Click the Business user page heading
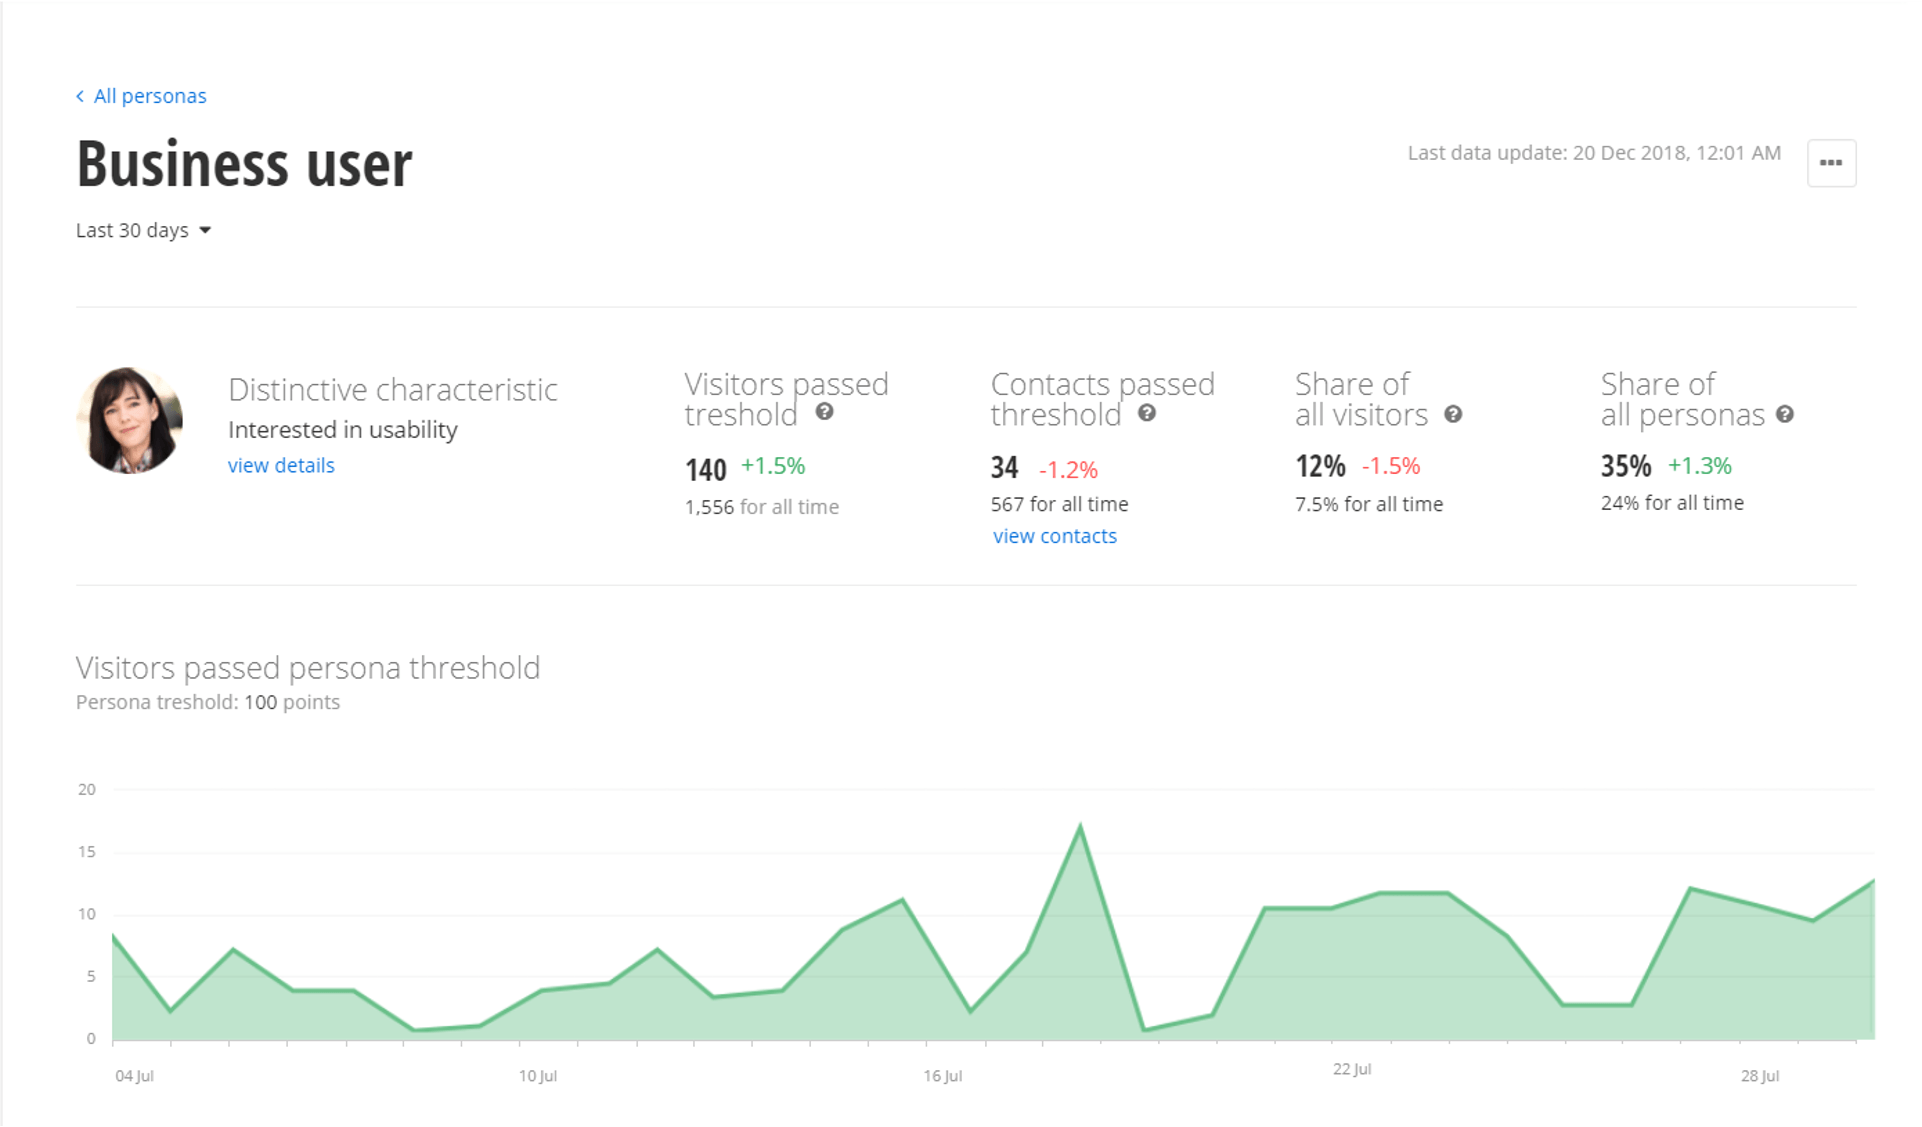 pyautogui.click(x=244, y=163)
